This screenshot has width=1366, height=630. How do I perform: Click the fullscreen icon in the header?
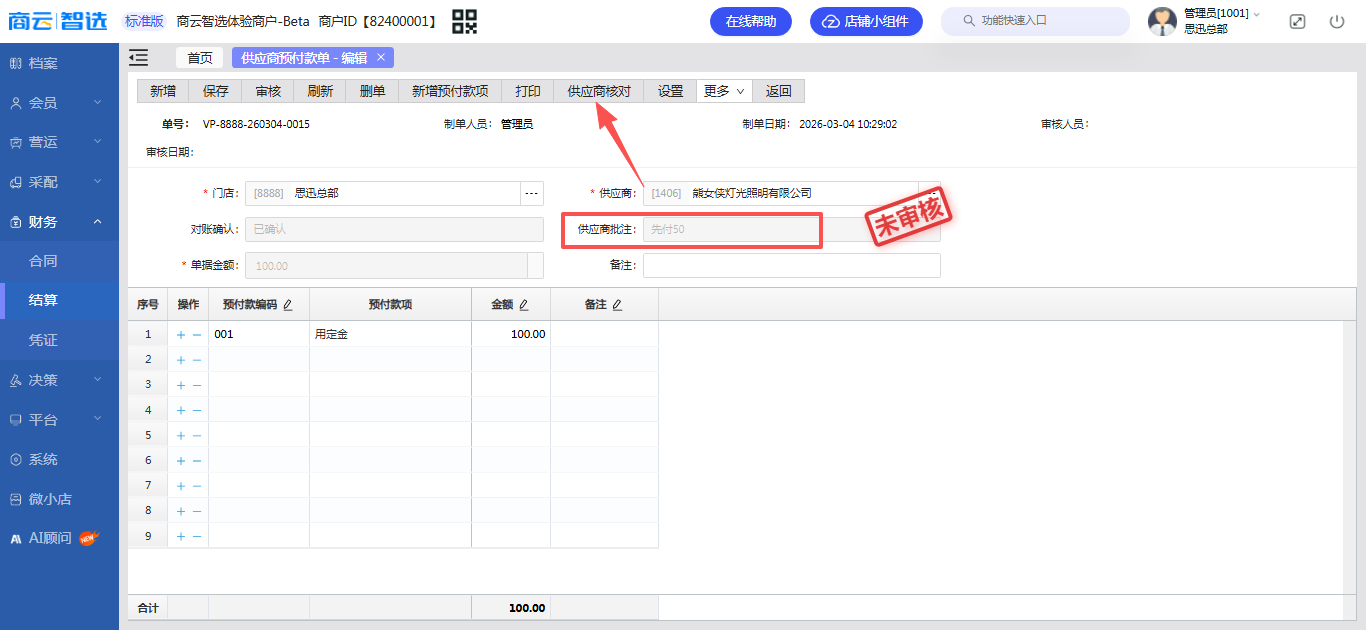click(x=1297, y=21)
